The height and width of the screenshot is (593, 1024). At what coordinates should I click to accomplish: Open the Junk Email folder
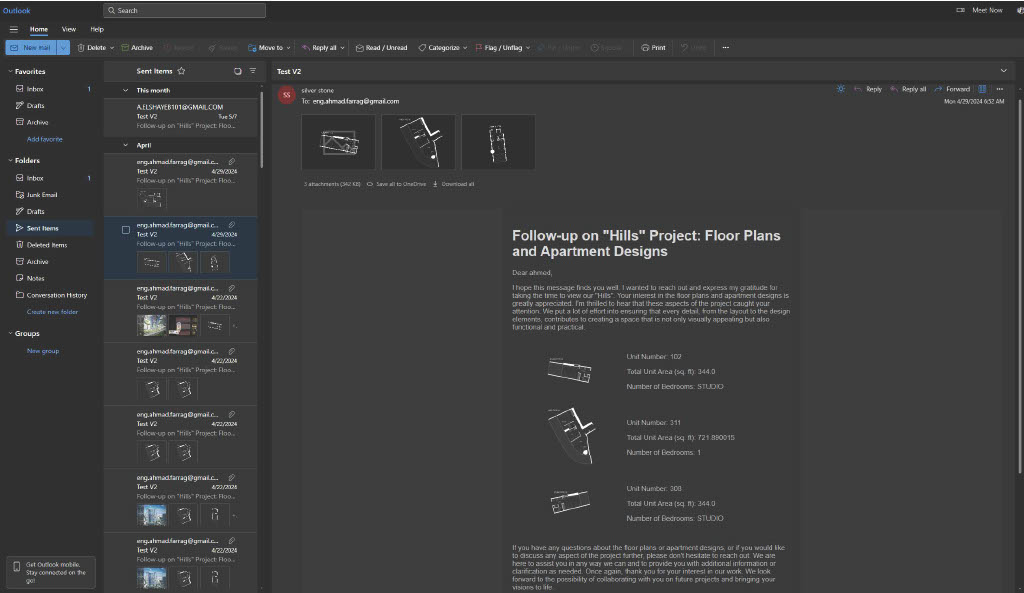[42, 195]
